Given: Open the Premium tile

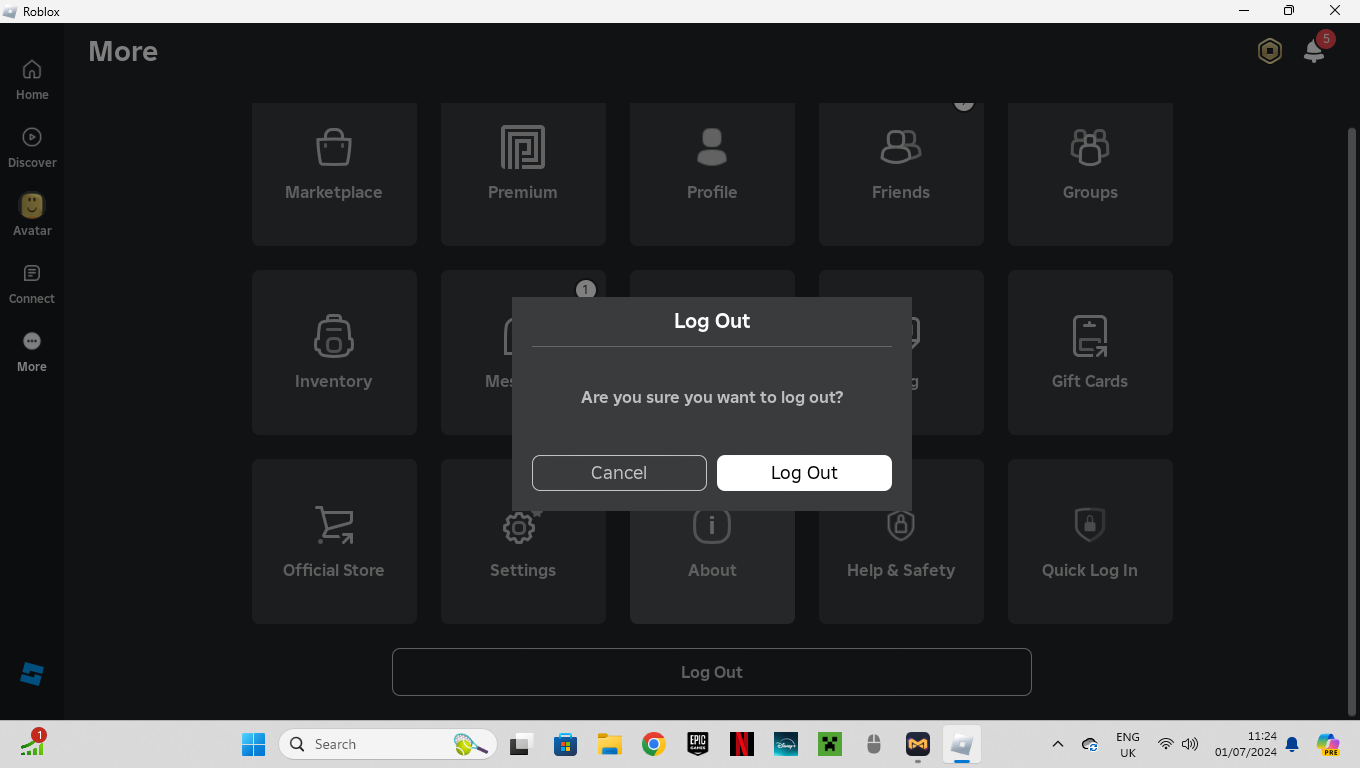Looking at the screenshot, I should (523, 174).
